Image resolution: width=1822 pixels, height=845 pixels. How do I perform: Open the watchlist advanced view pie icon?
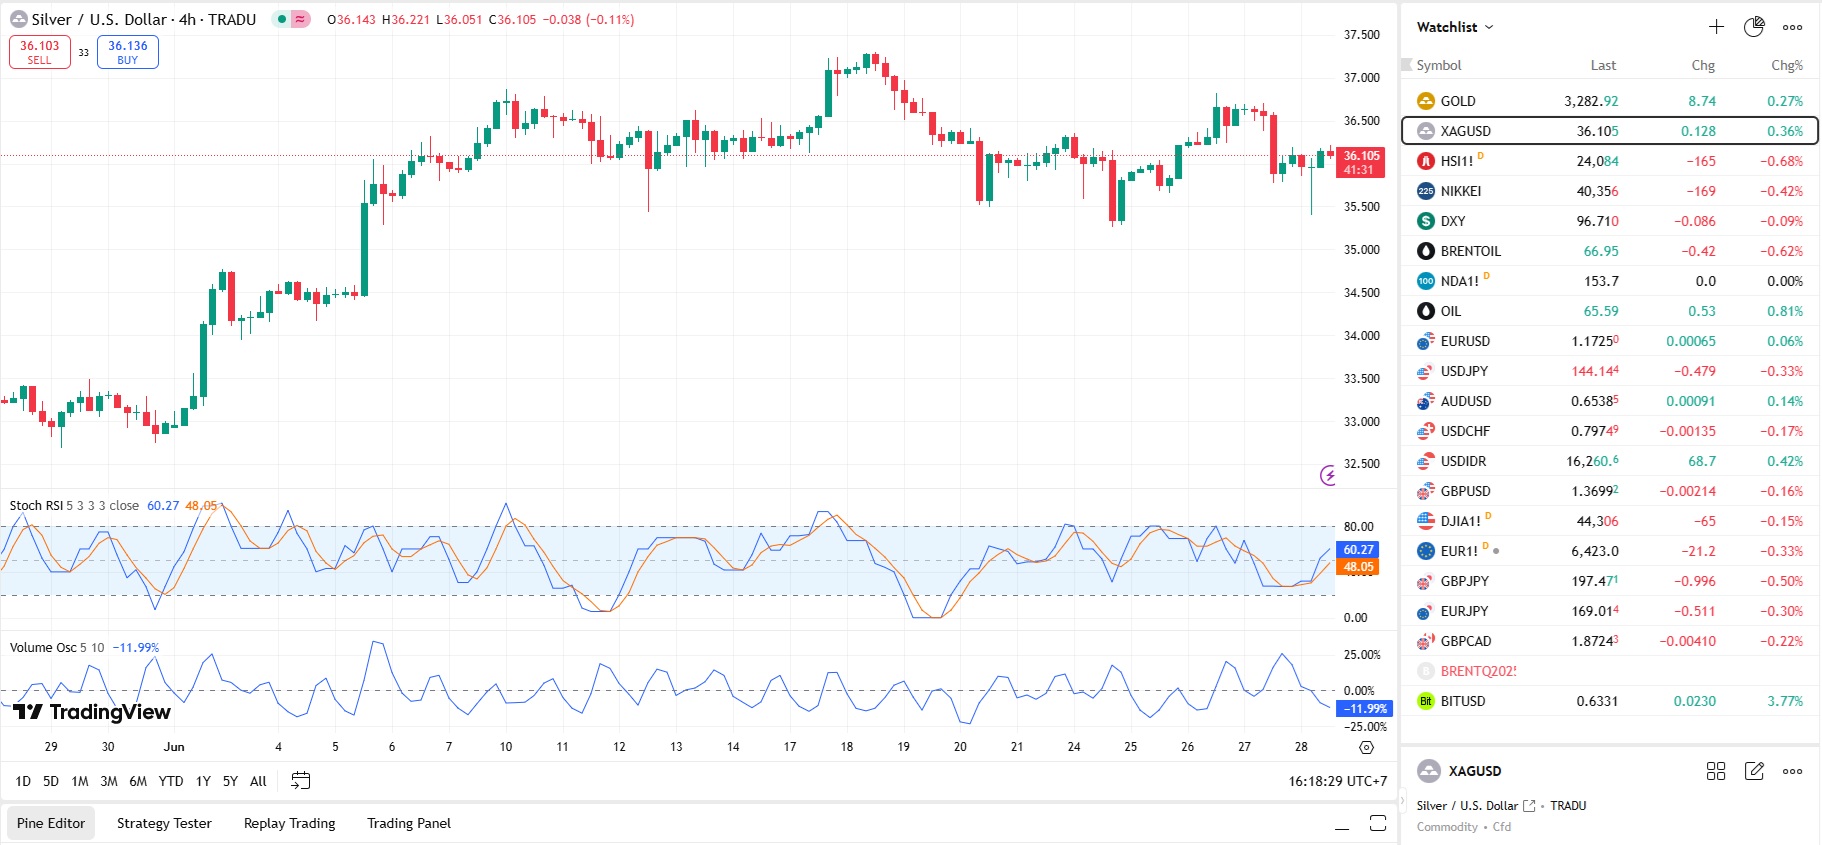click(1754, 27)
